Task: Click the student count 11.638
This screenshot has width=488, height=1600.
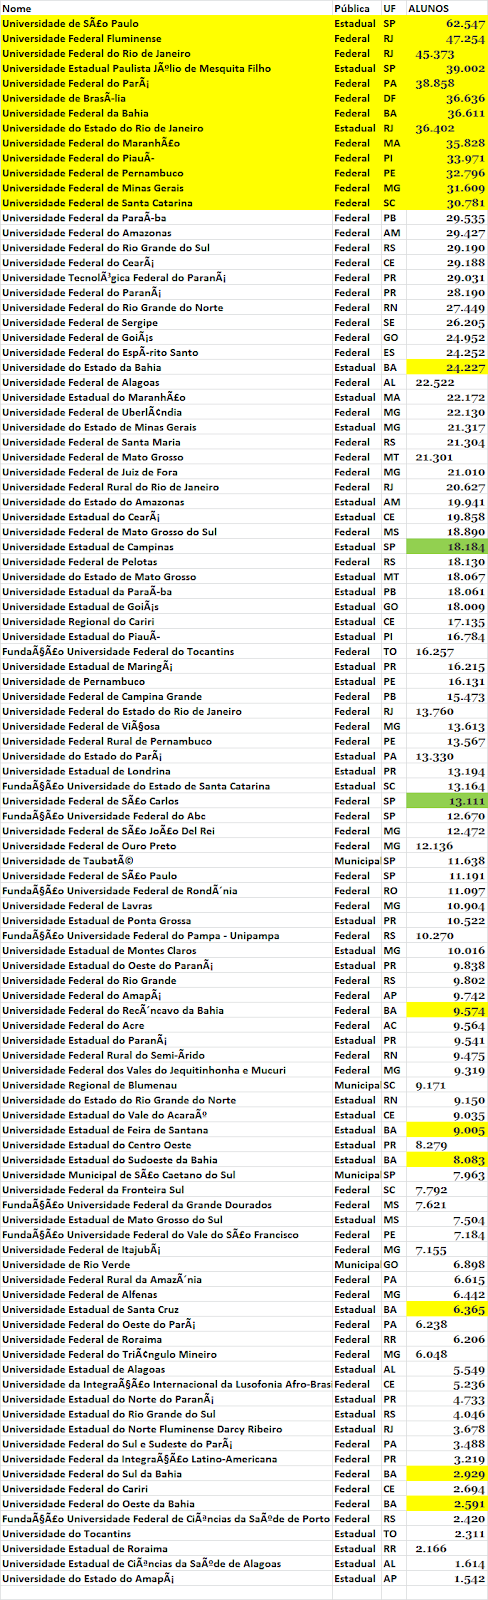Action: click(x=465, y=862)
